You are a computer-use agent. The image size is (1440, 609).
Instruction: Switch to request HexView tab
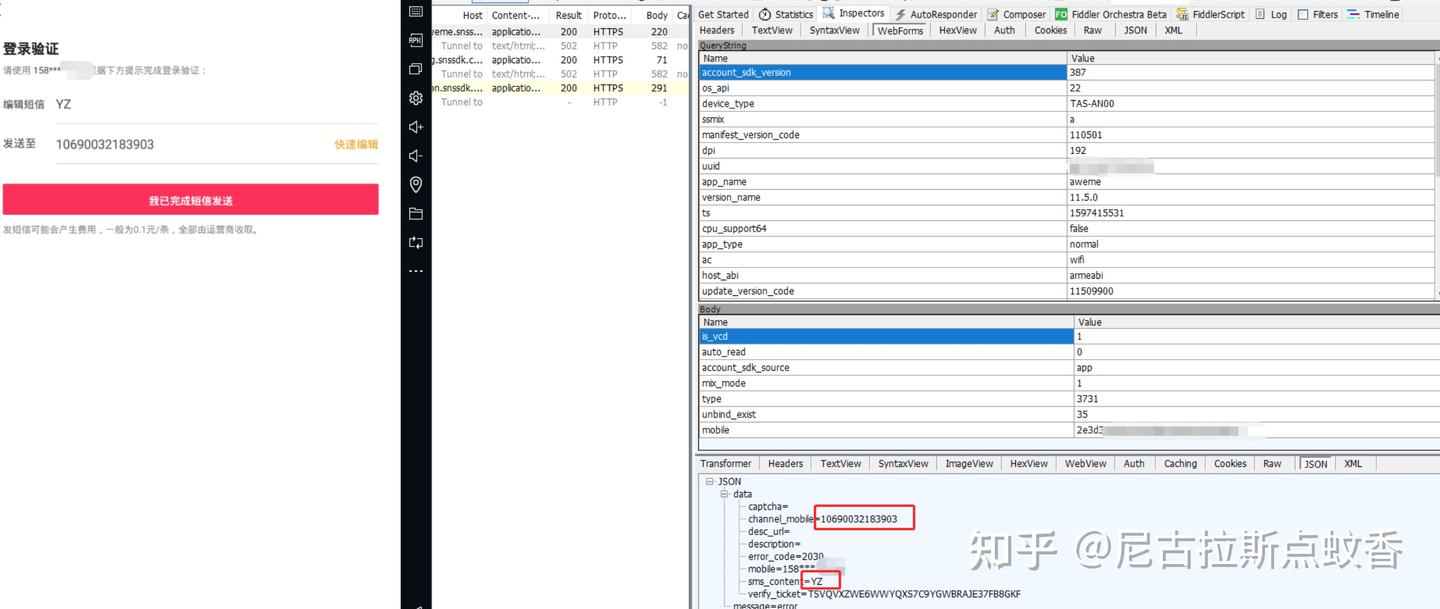[x=957, y=30]
